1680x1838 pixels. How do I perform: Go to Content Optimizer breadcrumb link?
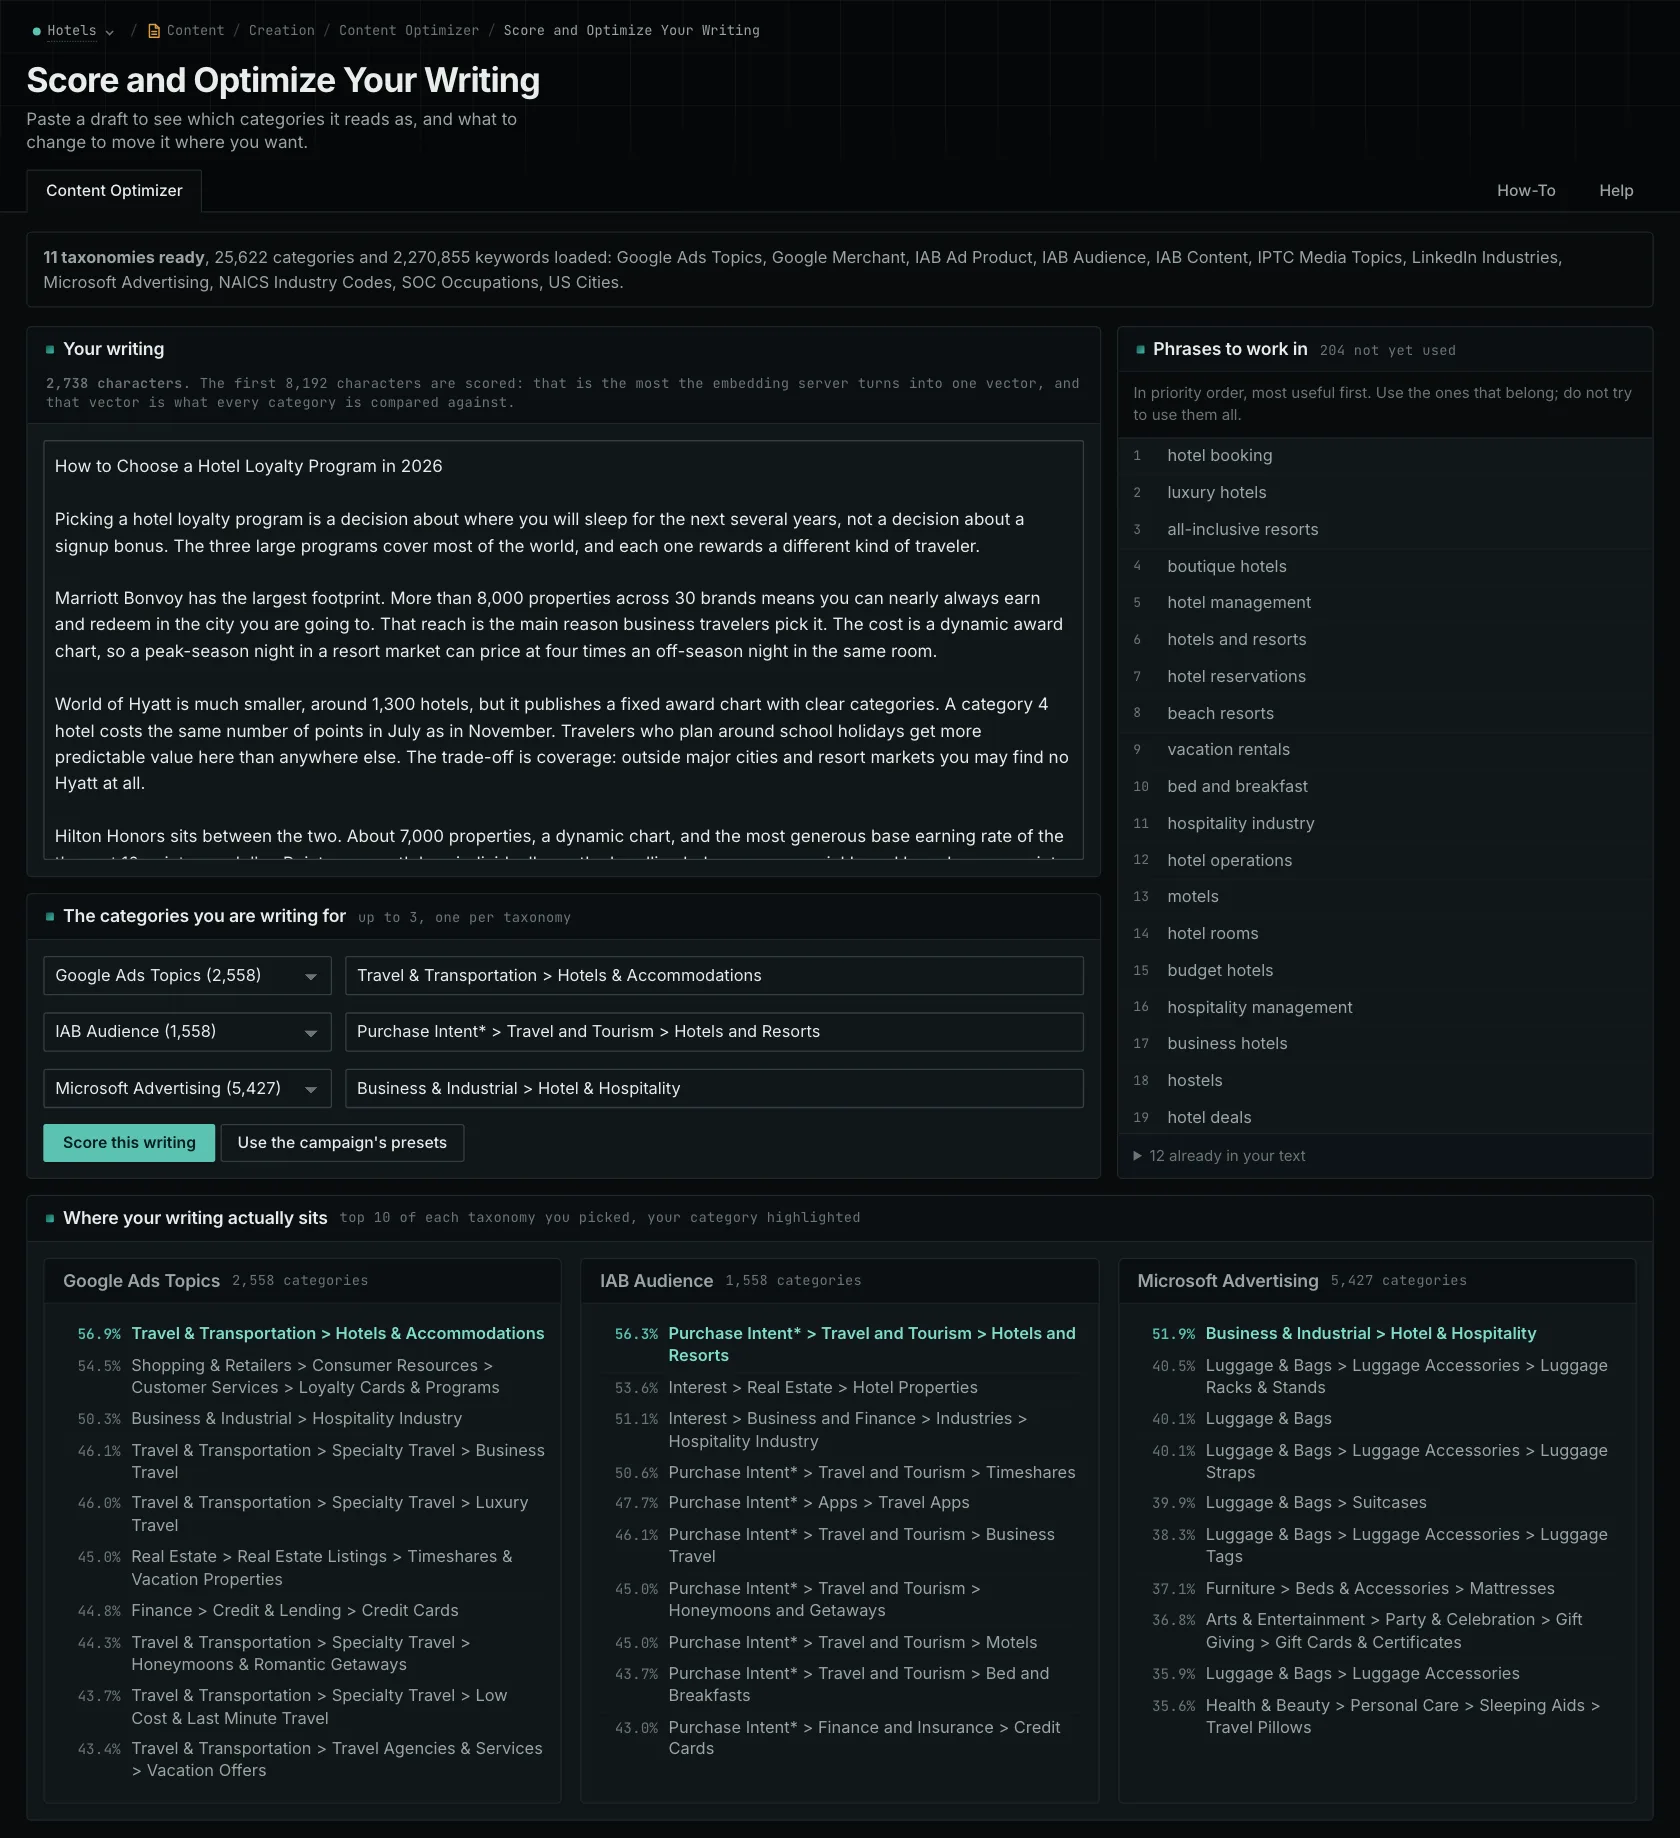tap(408, 31)
